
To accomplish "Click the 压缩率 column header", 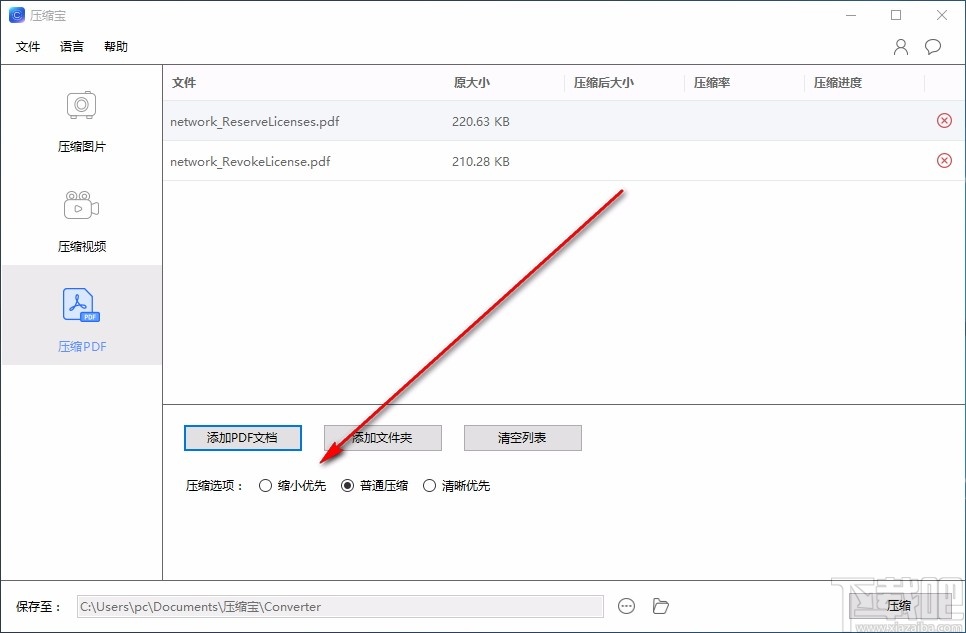I will [x=712, y=83].
